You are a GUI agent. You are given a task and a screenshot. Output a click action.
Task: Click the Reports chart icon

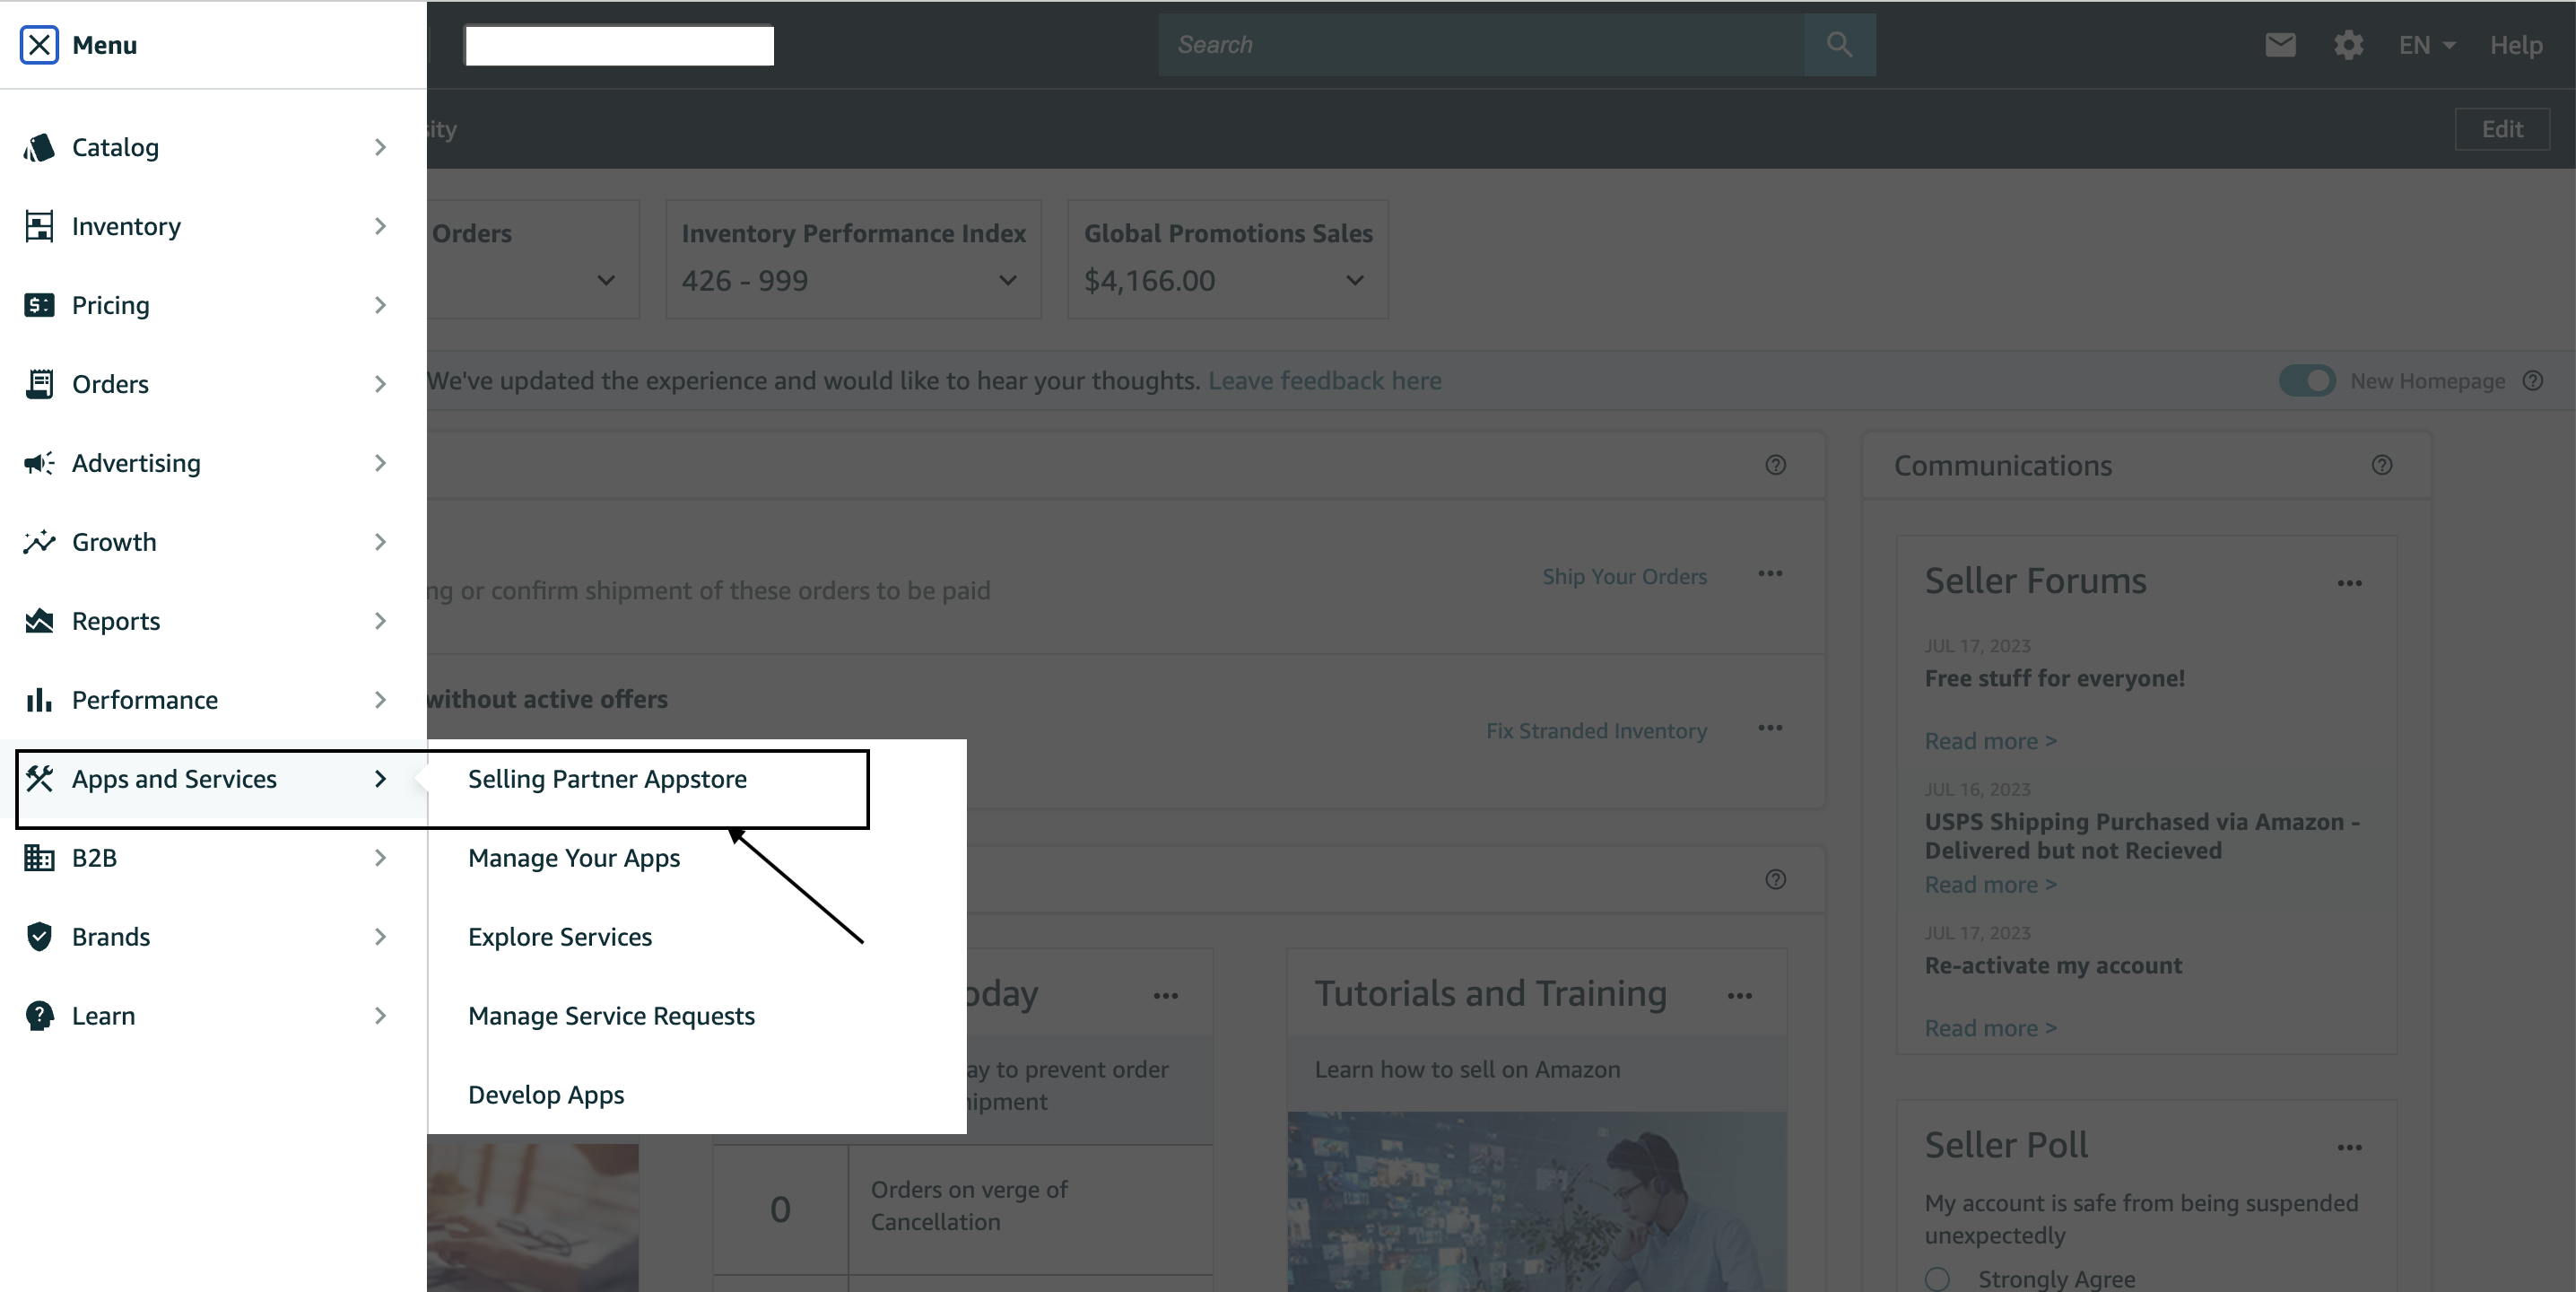39,621
